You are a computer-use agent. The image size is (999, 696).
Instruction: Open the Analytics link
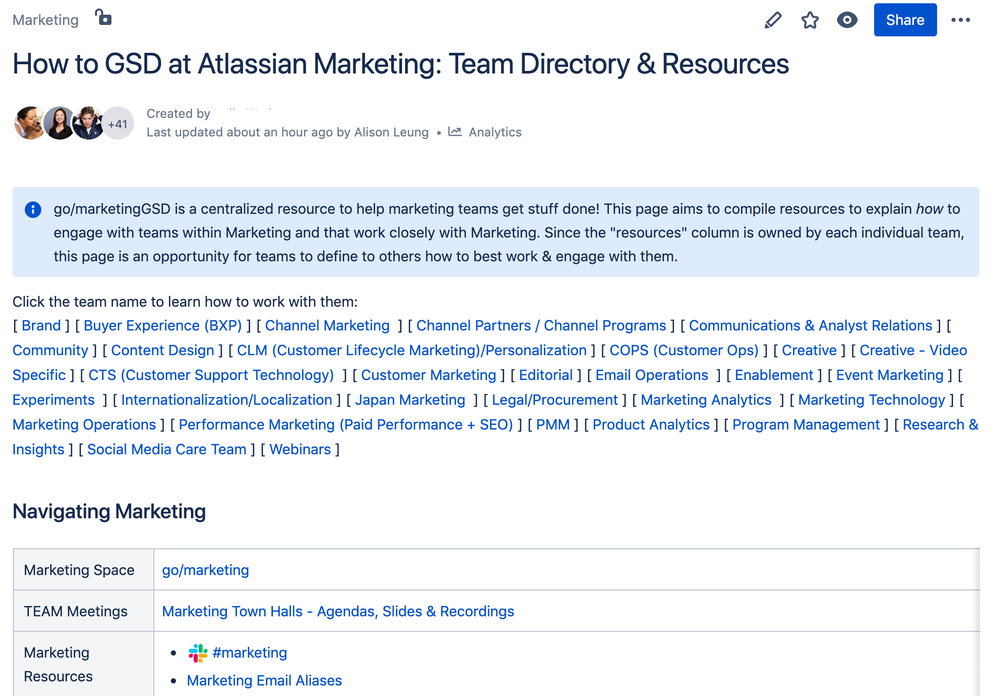pos(495,132)
